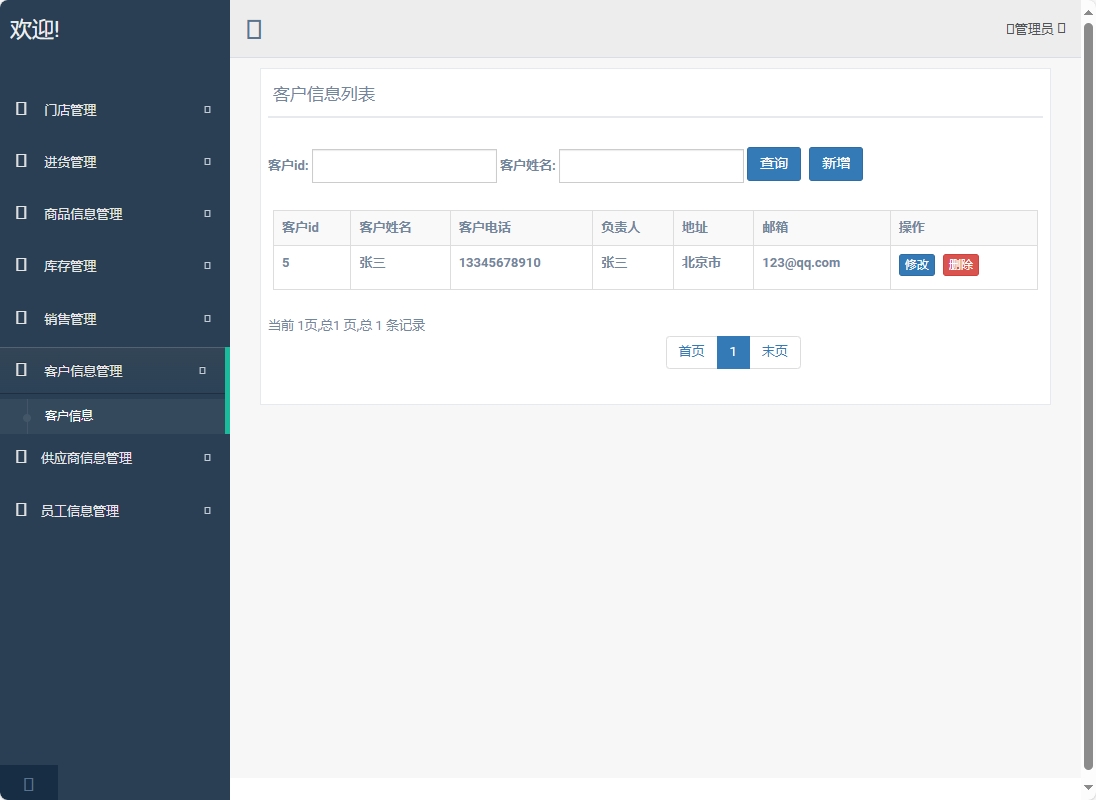Image resolution: width=1096 pixels, height=800 pixels.
Task: Click the 查询 search button
Action: (x=774, y=164)
